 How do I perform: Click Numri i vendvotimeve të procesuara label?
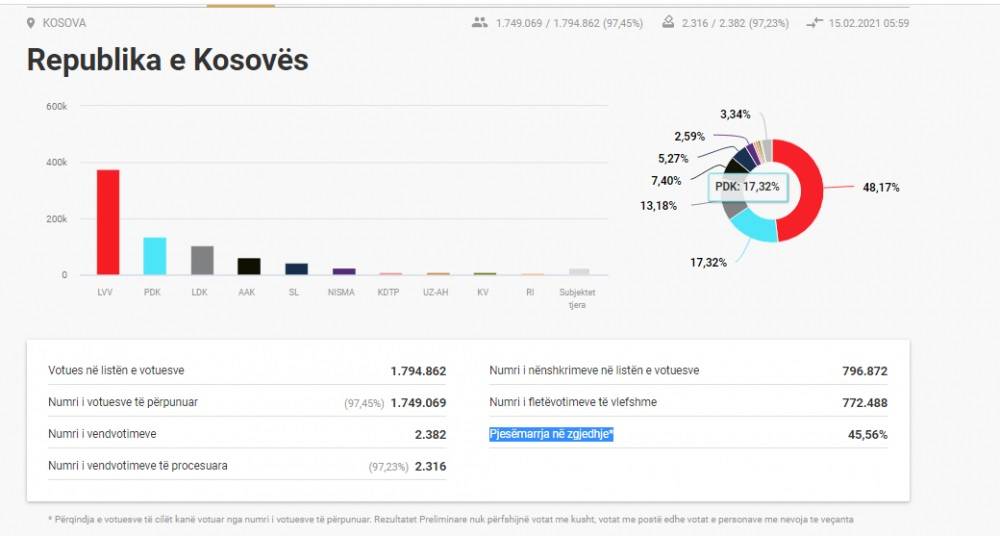click(x=138, y=466)
